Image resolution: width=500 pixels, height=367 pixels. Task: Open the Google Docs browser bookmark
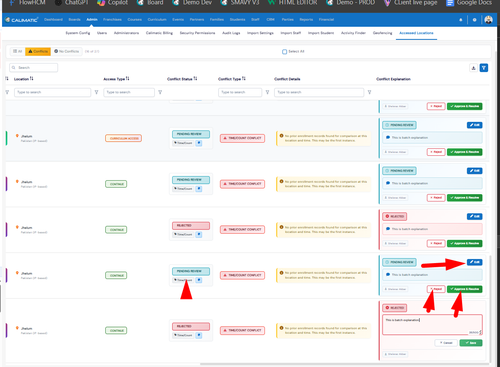point(469,3)
